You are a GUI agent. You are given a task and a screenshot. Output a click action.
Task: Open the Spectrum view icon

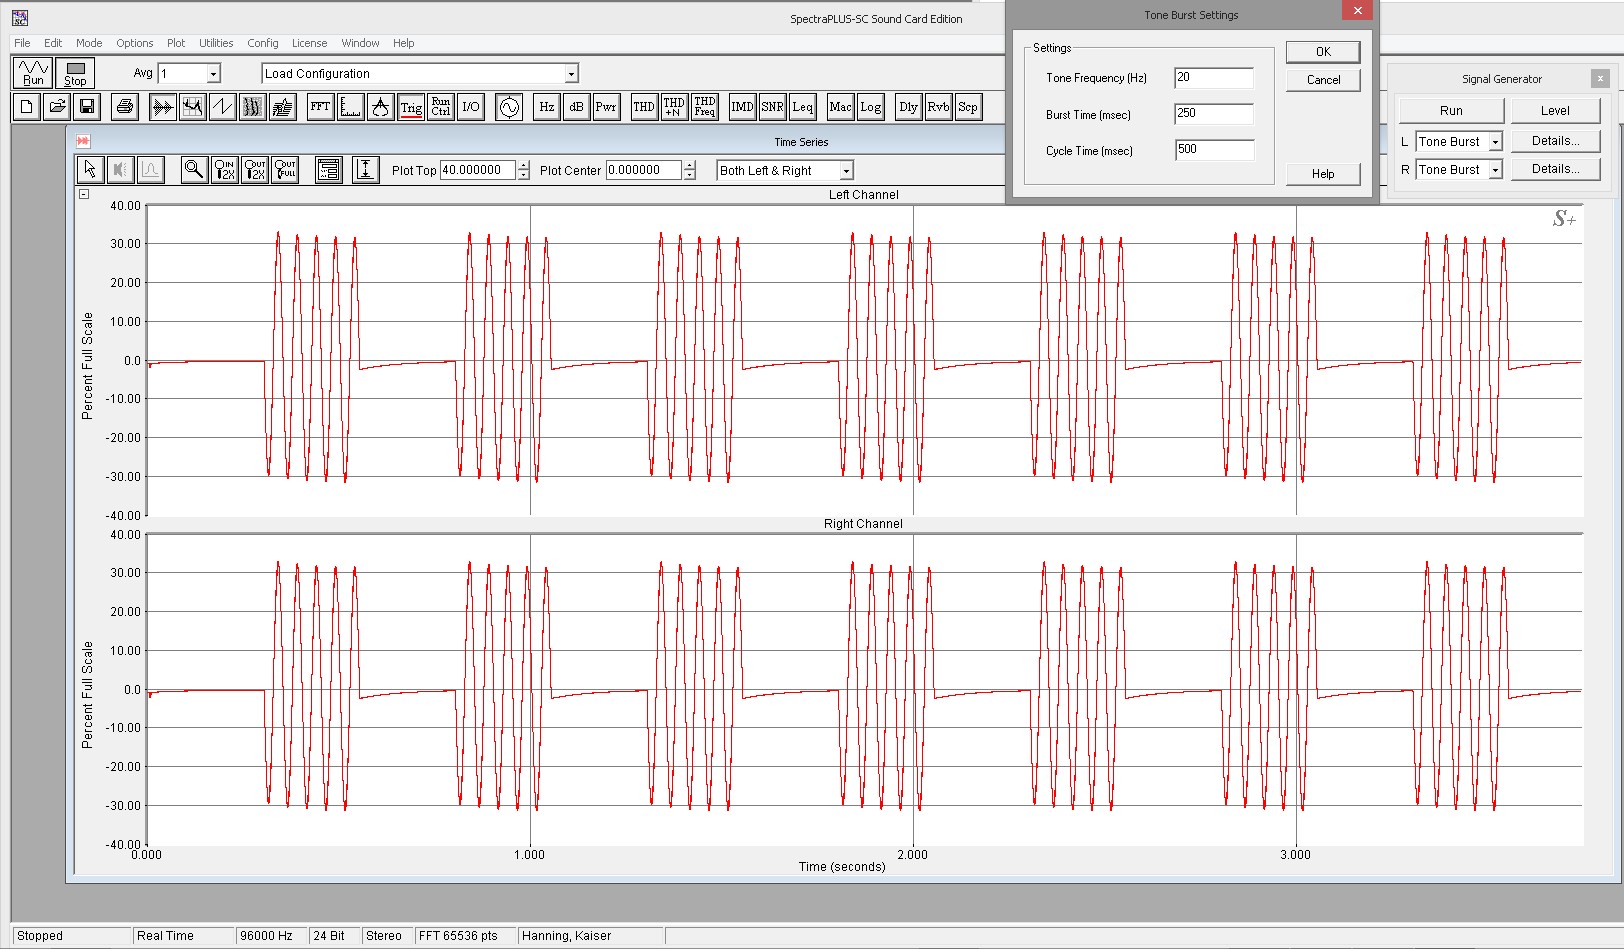193,107
